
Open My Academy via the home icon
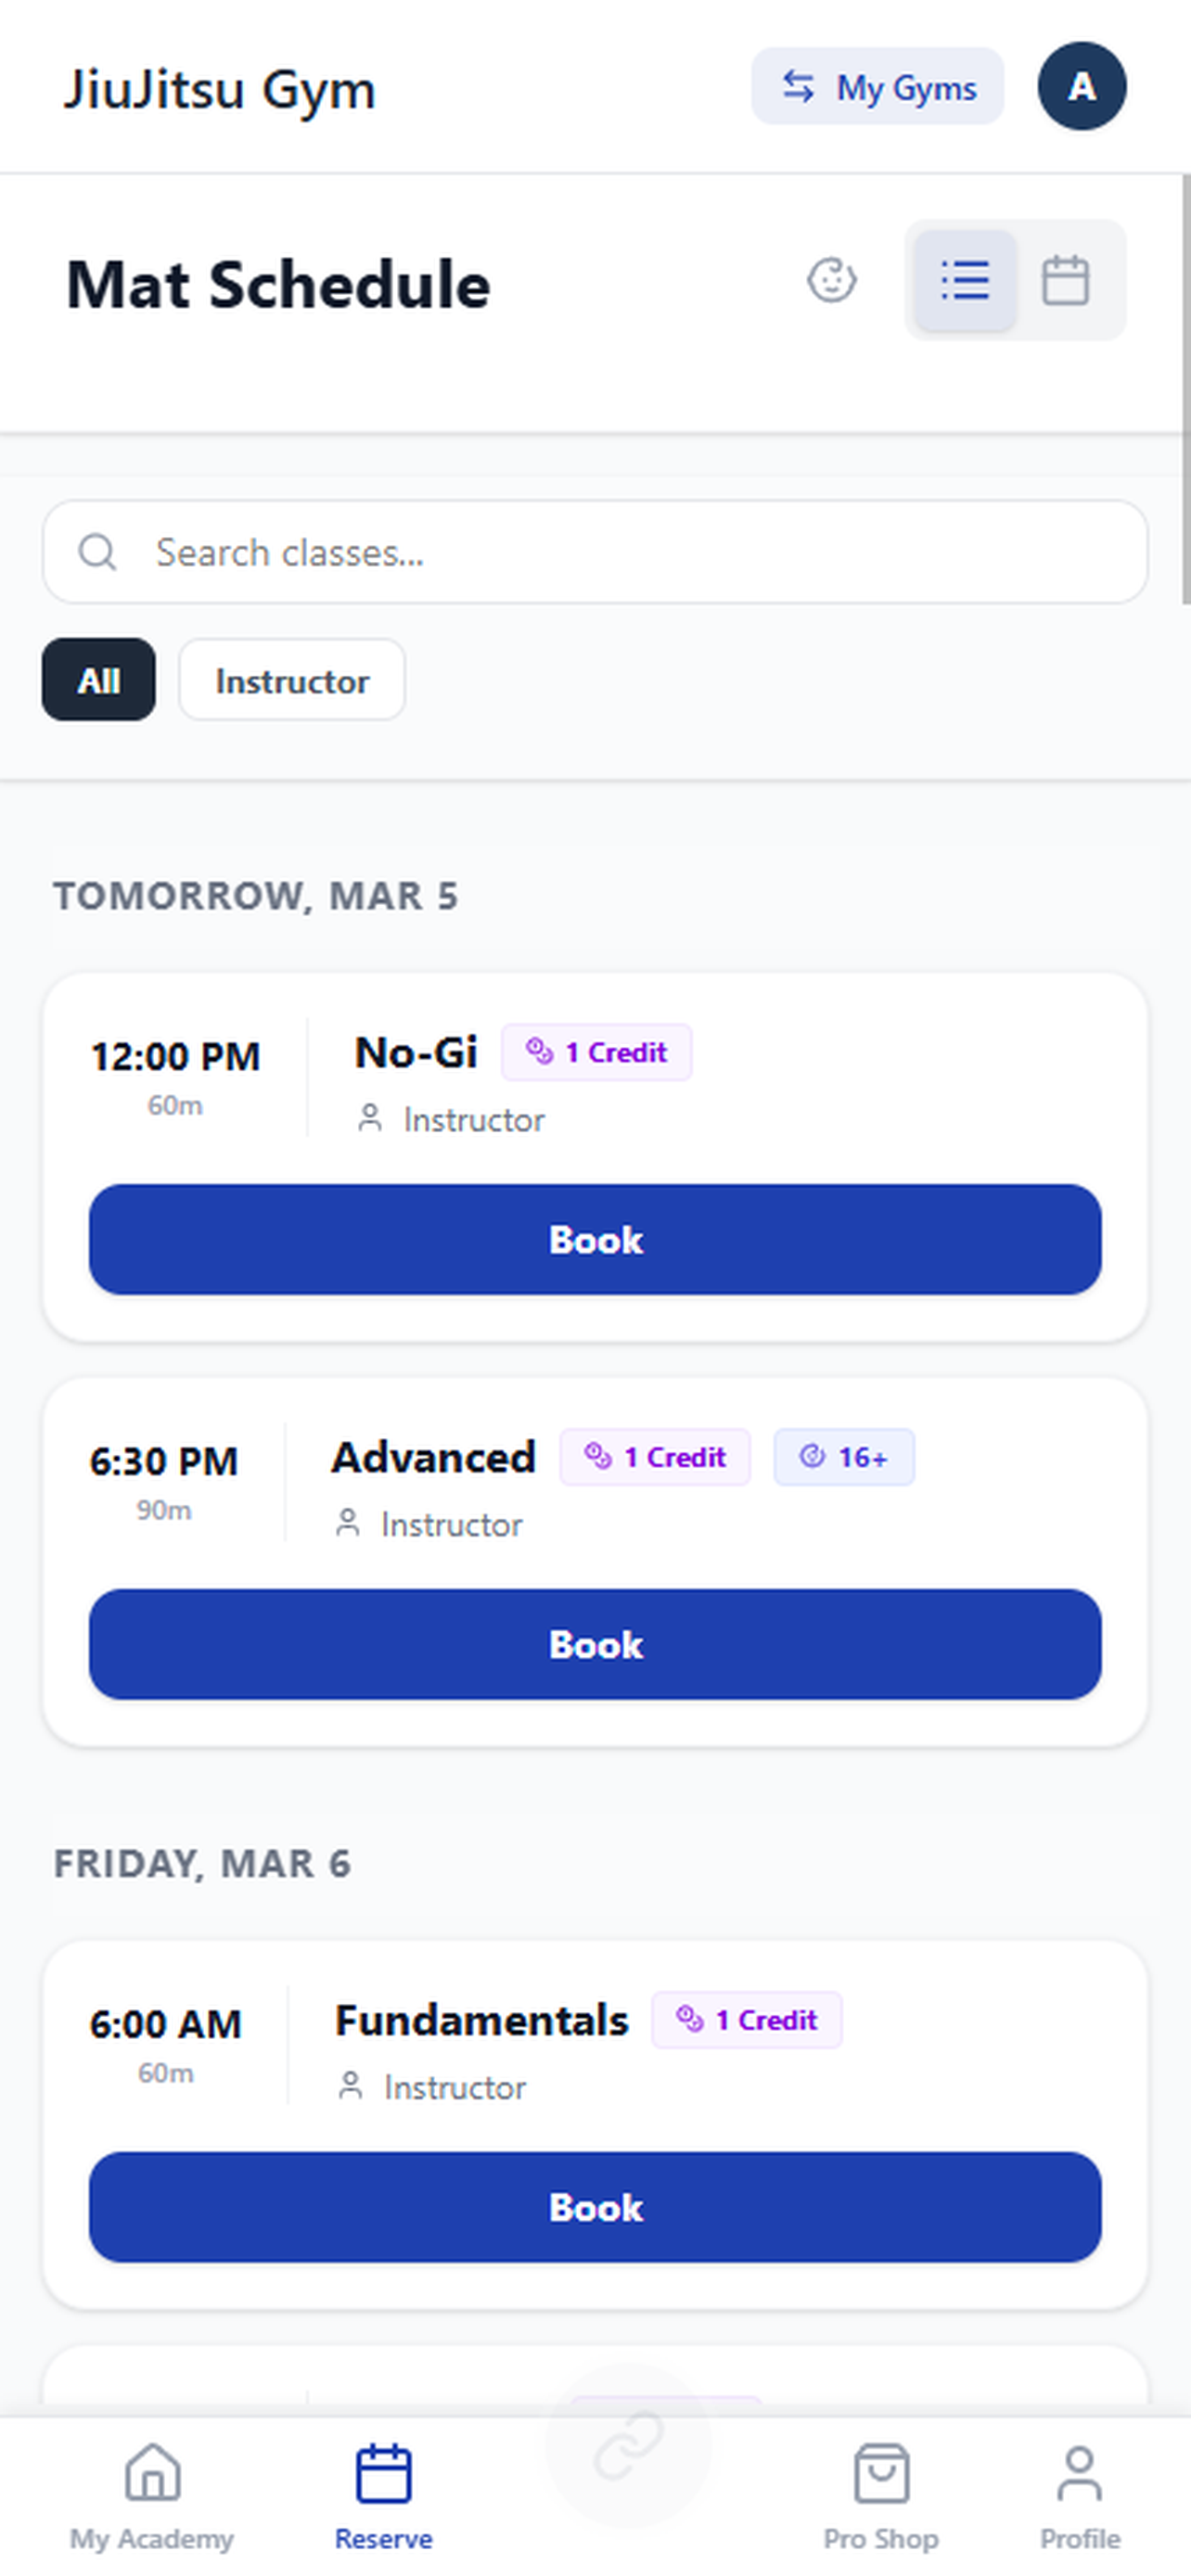click(x=151, y=2478)
